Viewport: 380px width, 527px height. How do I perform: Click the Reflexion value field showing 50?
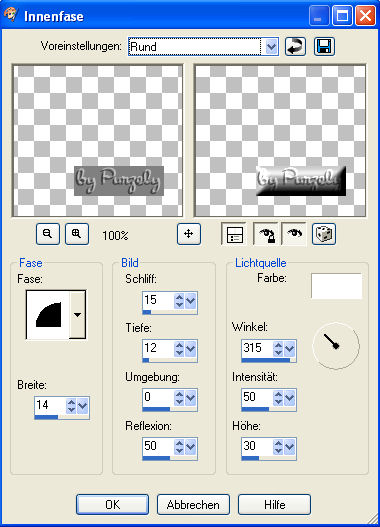[x=158, y=446]
